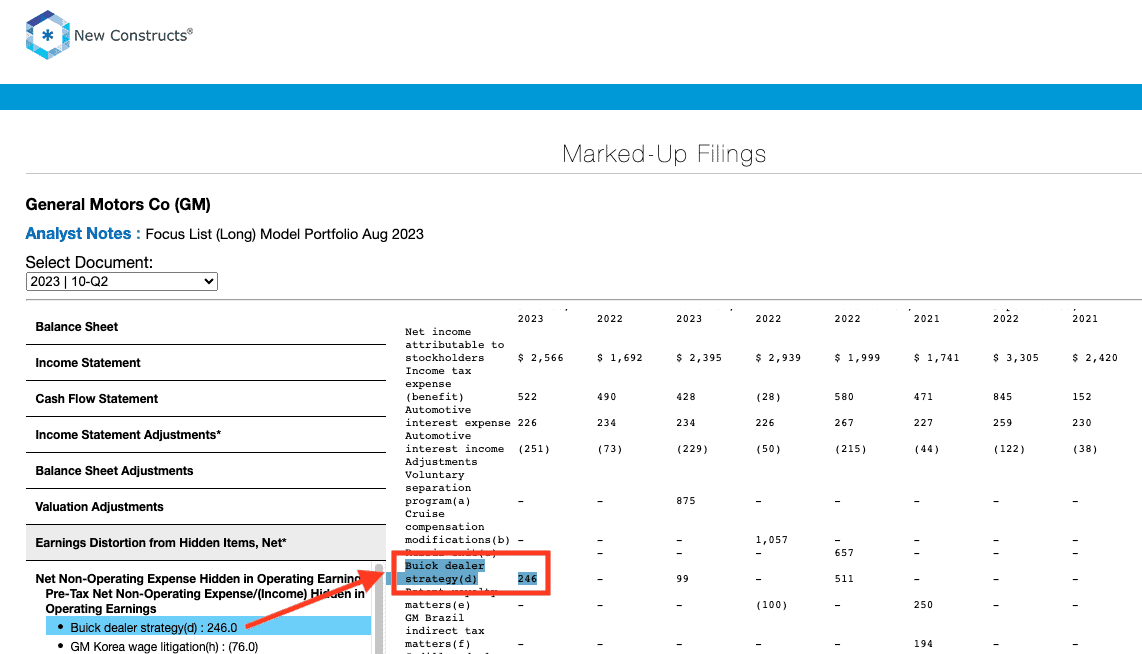Click the $ 2,420 net income value
Image resolution: width=1142 pixels, height=654 pixels.
tap(1095, 358)
